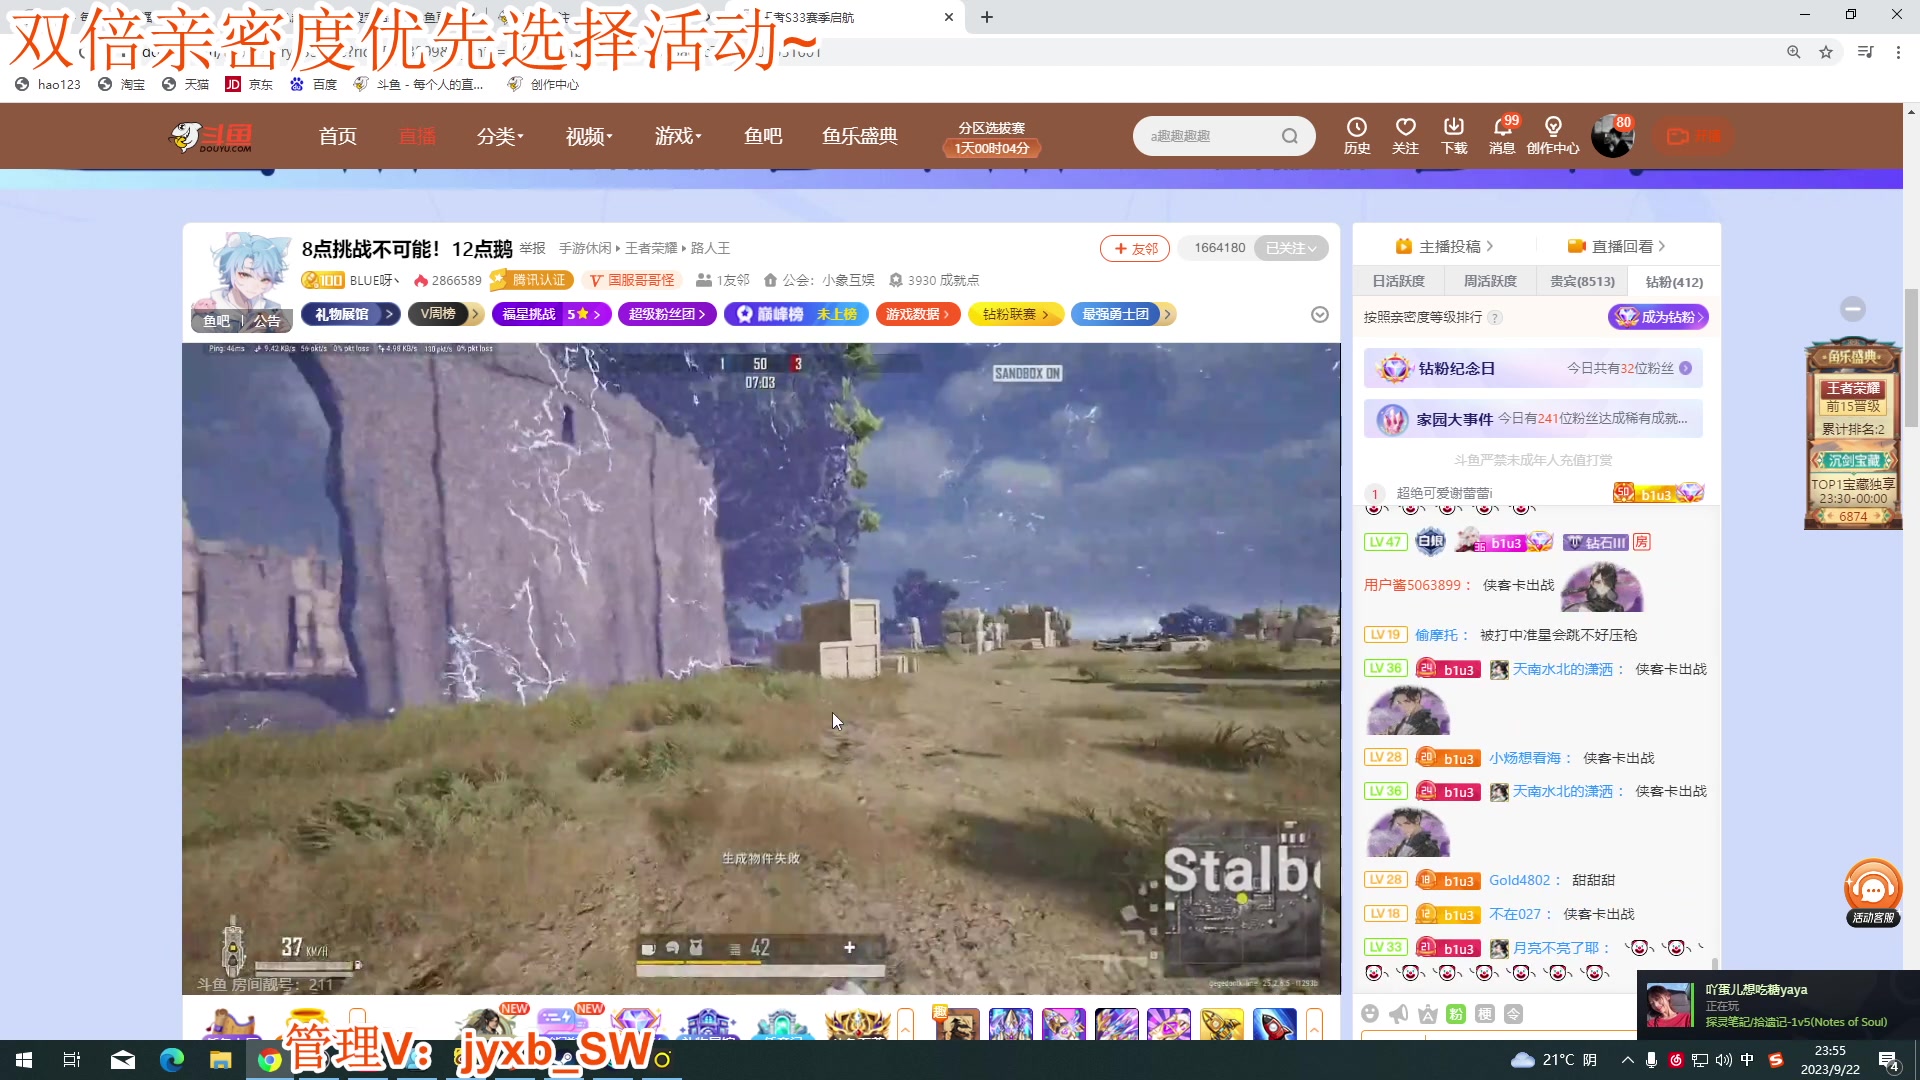The width and height of the screenshot is (1920, 1080).
Task: Click the 友邻 add button
Action: 1135,248
